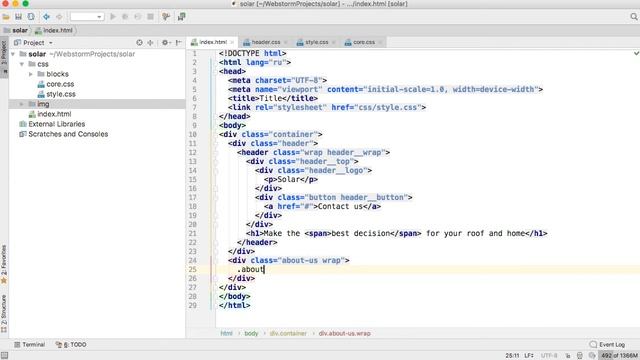Click the div.about-us.wrap editor breadcrumb
Image resolution: width=640 pixels, height=360 pixels.
click(x=344, y=333)
